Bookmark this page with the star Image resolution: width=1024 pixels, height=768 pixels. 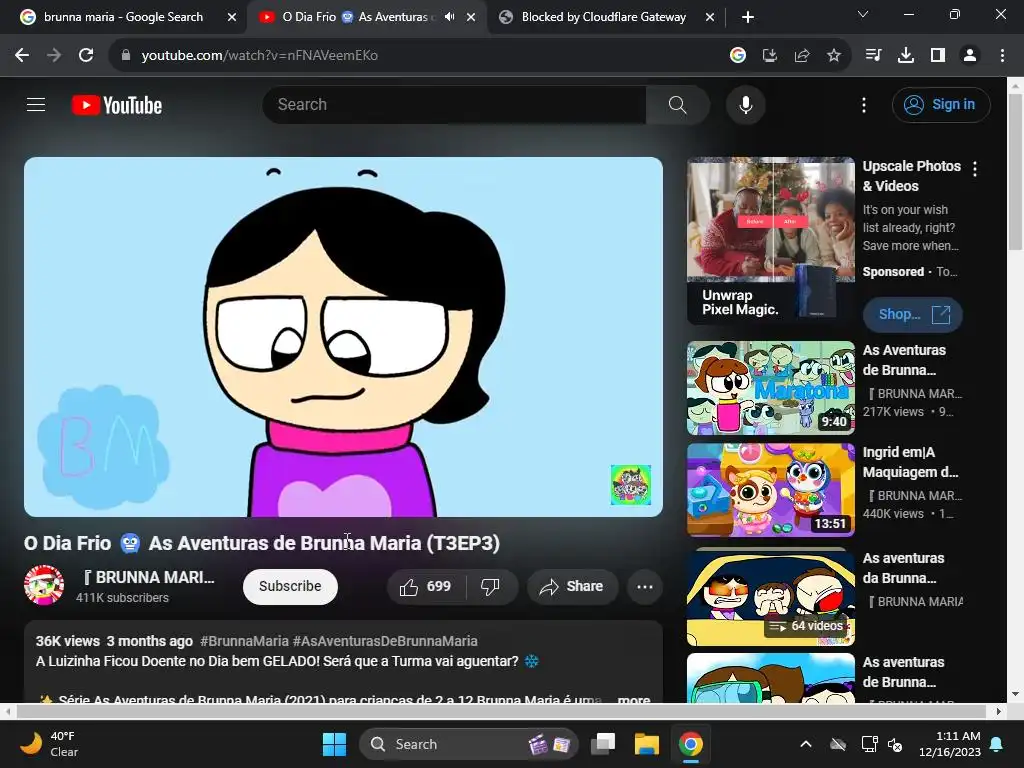coord(833,56)
